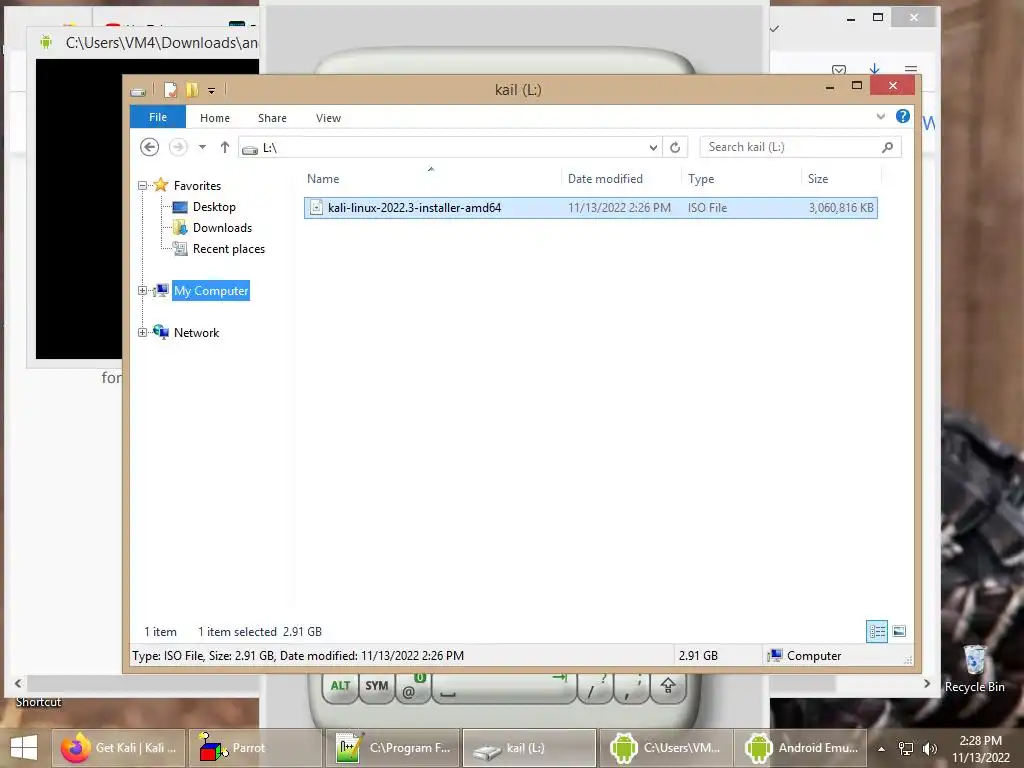Open Parrot taskbar item
1024x768 pixels.
(255, 748)
